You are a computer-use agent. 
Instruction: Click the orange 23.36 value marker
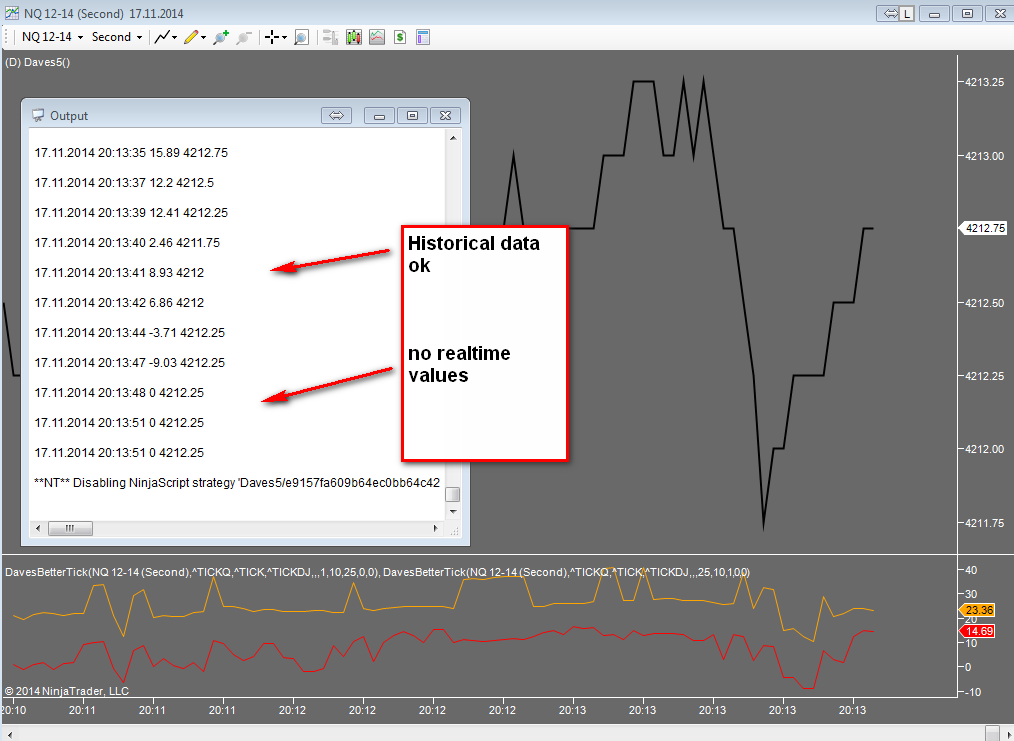click(977, 610)
